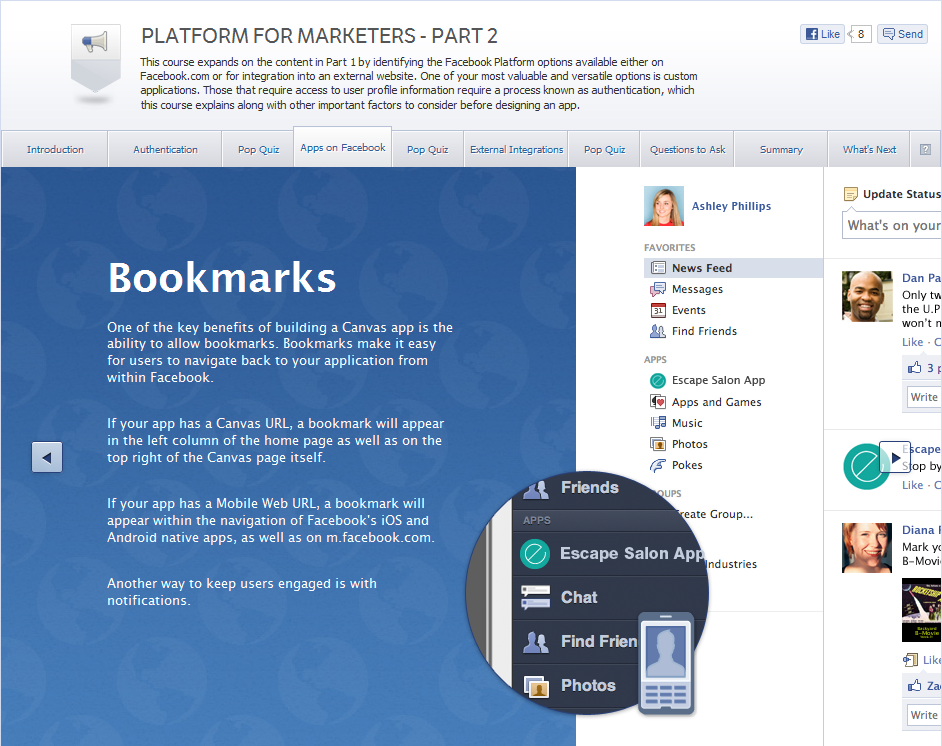Click the What's on your mind status field
942x746 pixels.
point(892,225)
